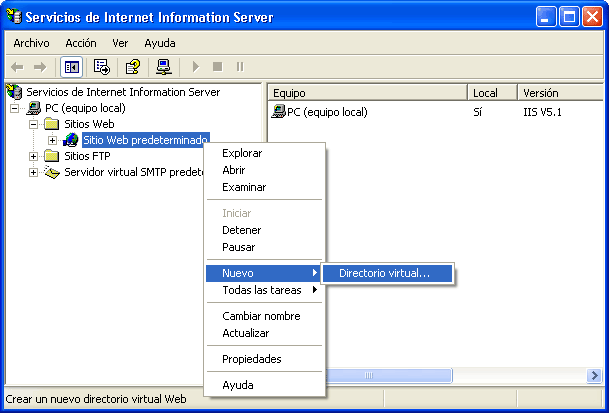Image resolution: width=609 pixels, height=413 pixels.
Task: Click the SMTP virtual server mail icon
Action: [x=52, y=172]
